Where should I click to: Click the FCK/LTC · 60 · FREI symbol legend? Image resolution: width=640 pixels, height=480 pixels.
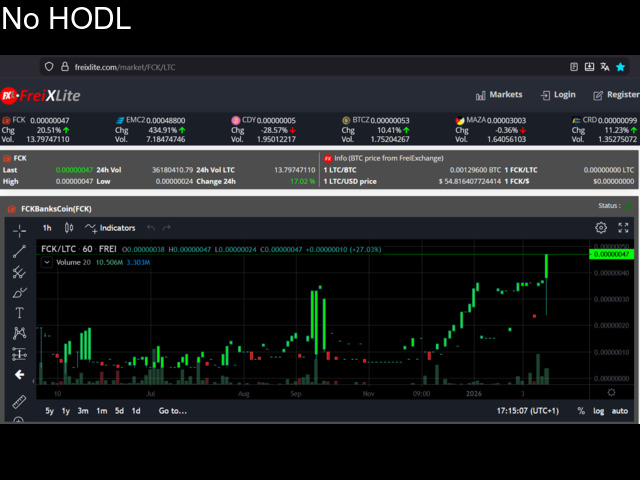[79, 249]
